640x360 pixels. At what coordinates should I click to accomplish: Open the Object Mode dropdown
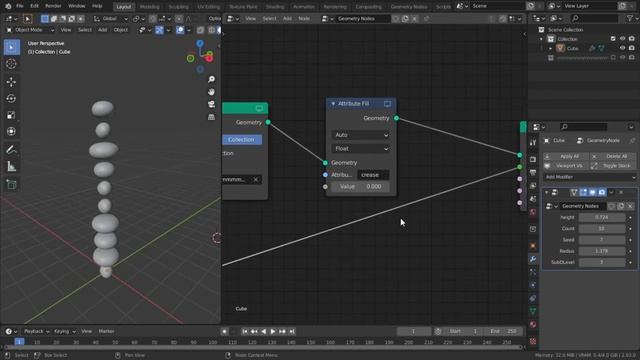tap(30, 30)
